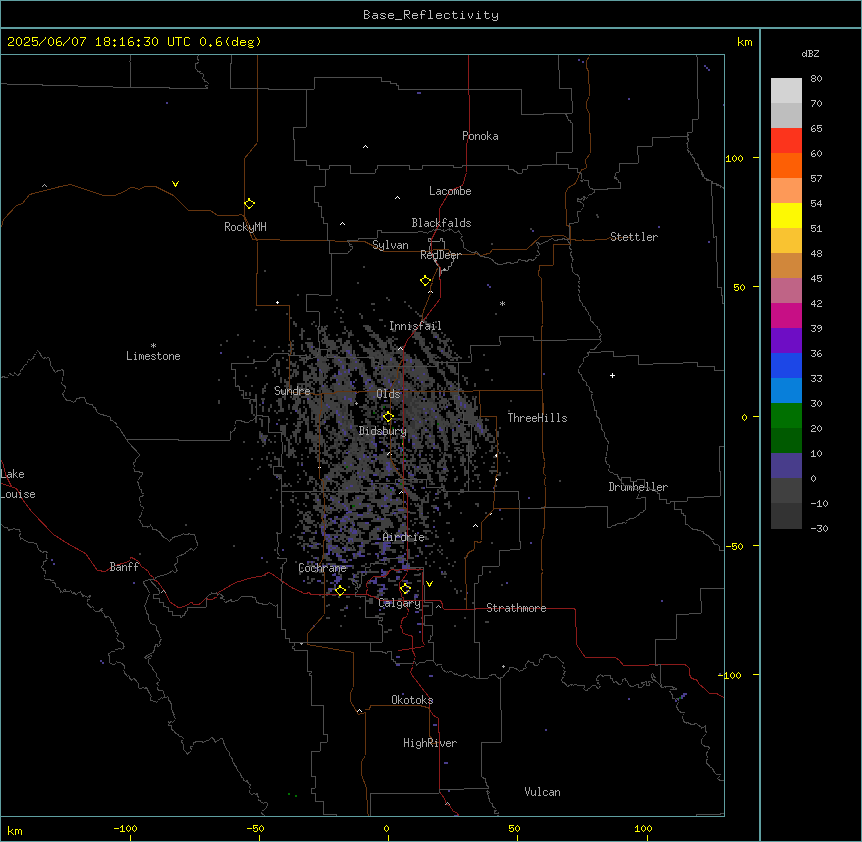Click the Sylvan town label
Viewport: 862px width, 842px height.
tap(390, 245)
